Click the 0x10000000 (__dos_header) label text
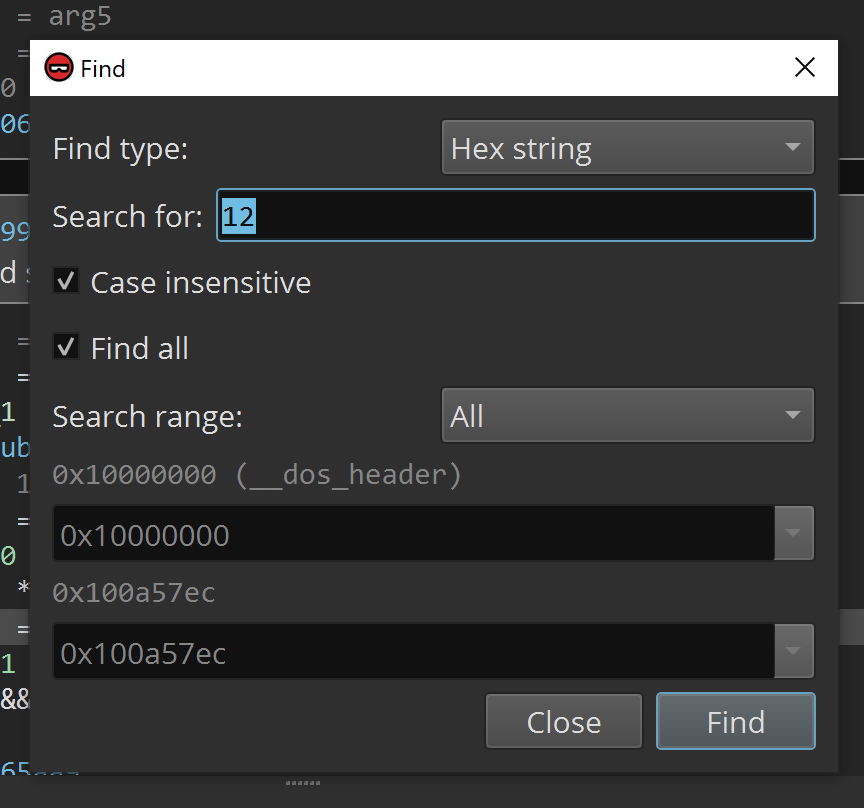 pos(257,475)
